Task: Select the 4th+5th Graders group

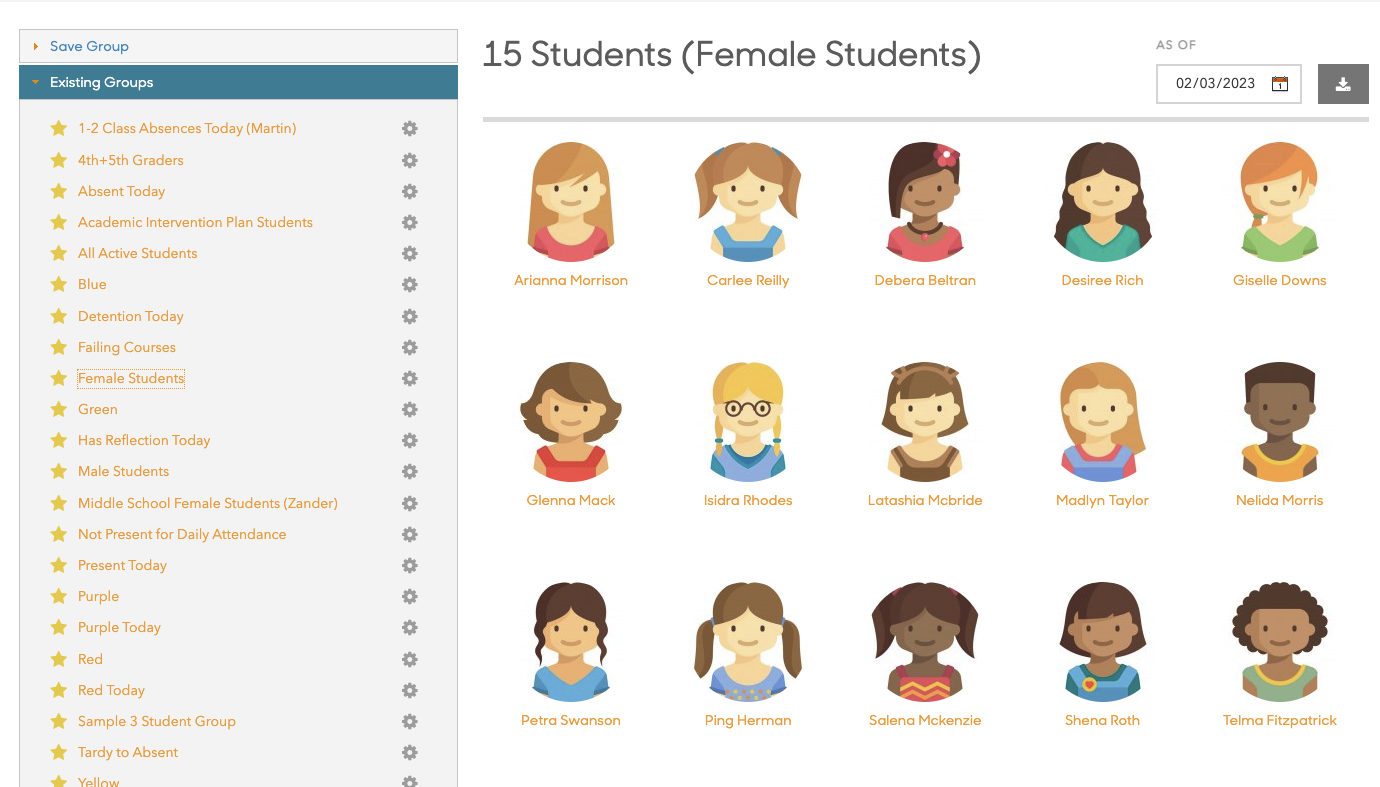Action: (130, 160)
